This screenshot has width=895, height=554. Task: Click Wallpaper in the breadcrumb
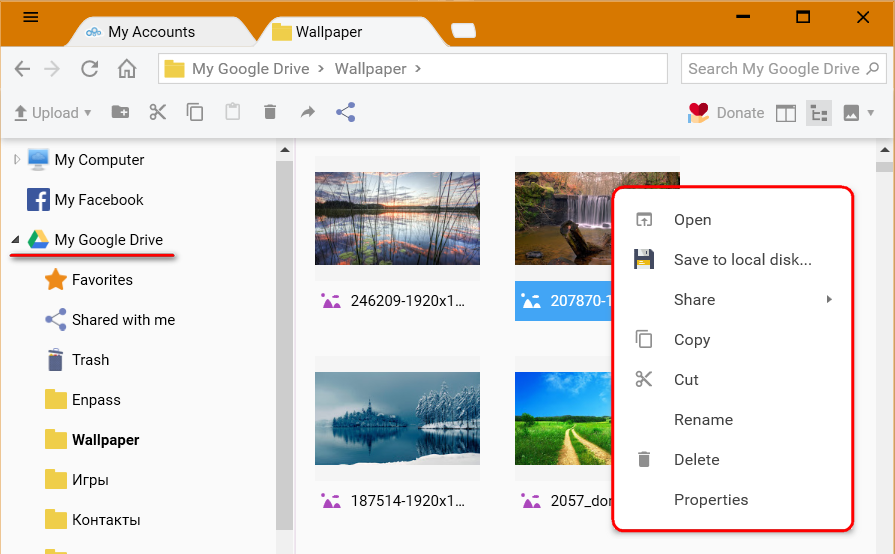click(370, 68)
